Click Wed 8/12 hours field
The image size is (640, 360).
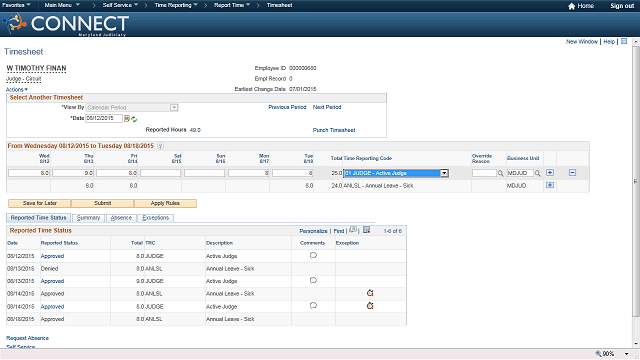tap(29, 173)
